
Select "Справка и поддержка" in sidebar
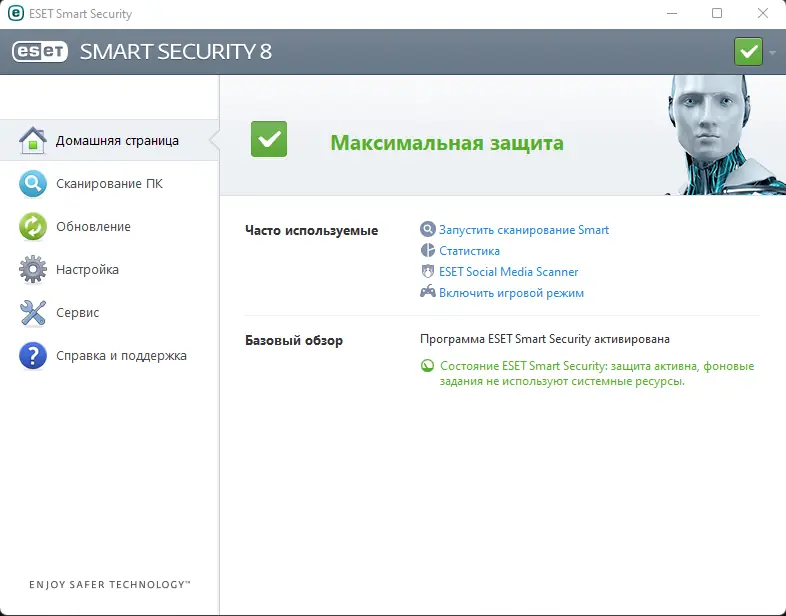121,356
